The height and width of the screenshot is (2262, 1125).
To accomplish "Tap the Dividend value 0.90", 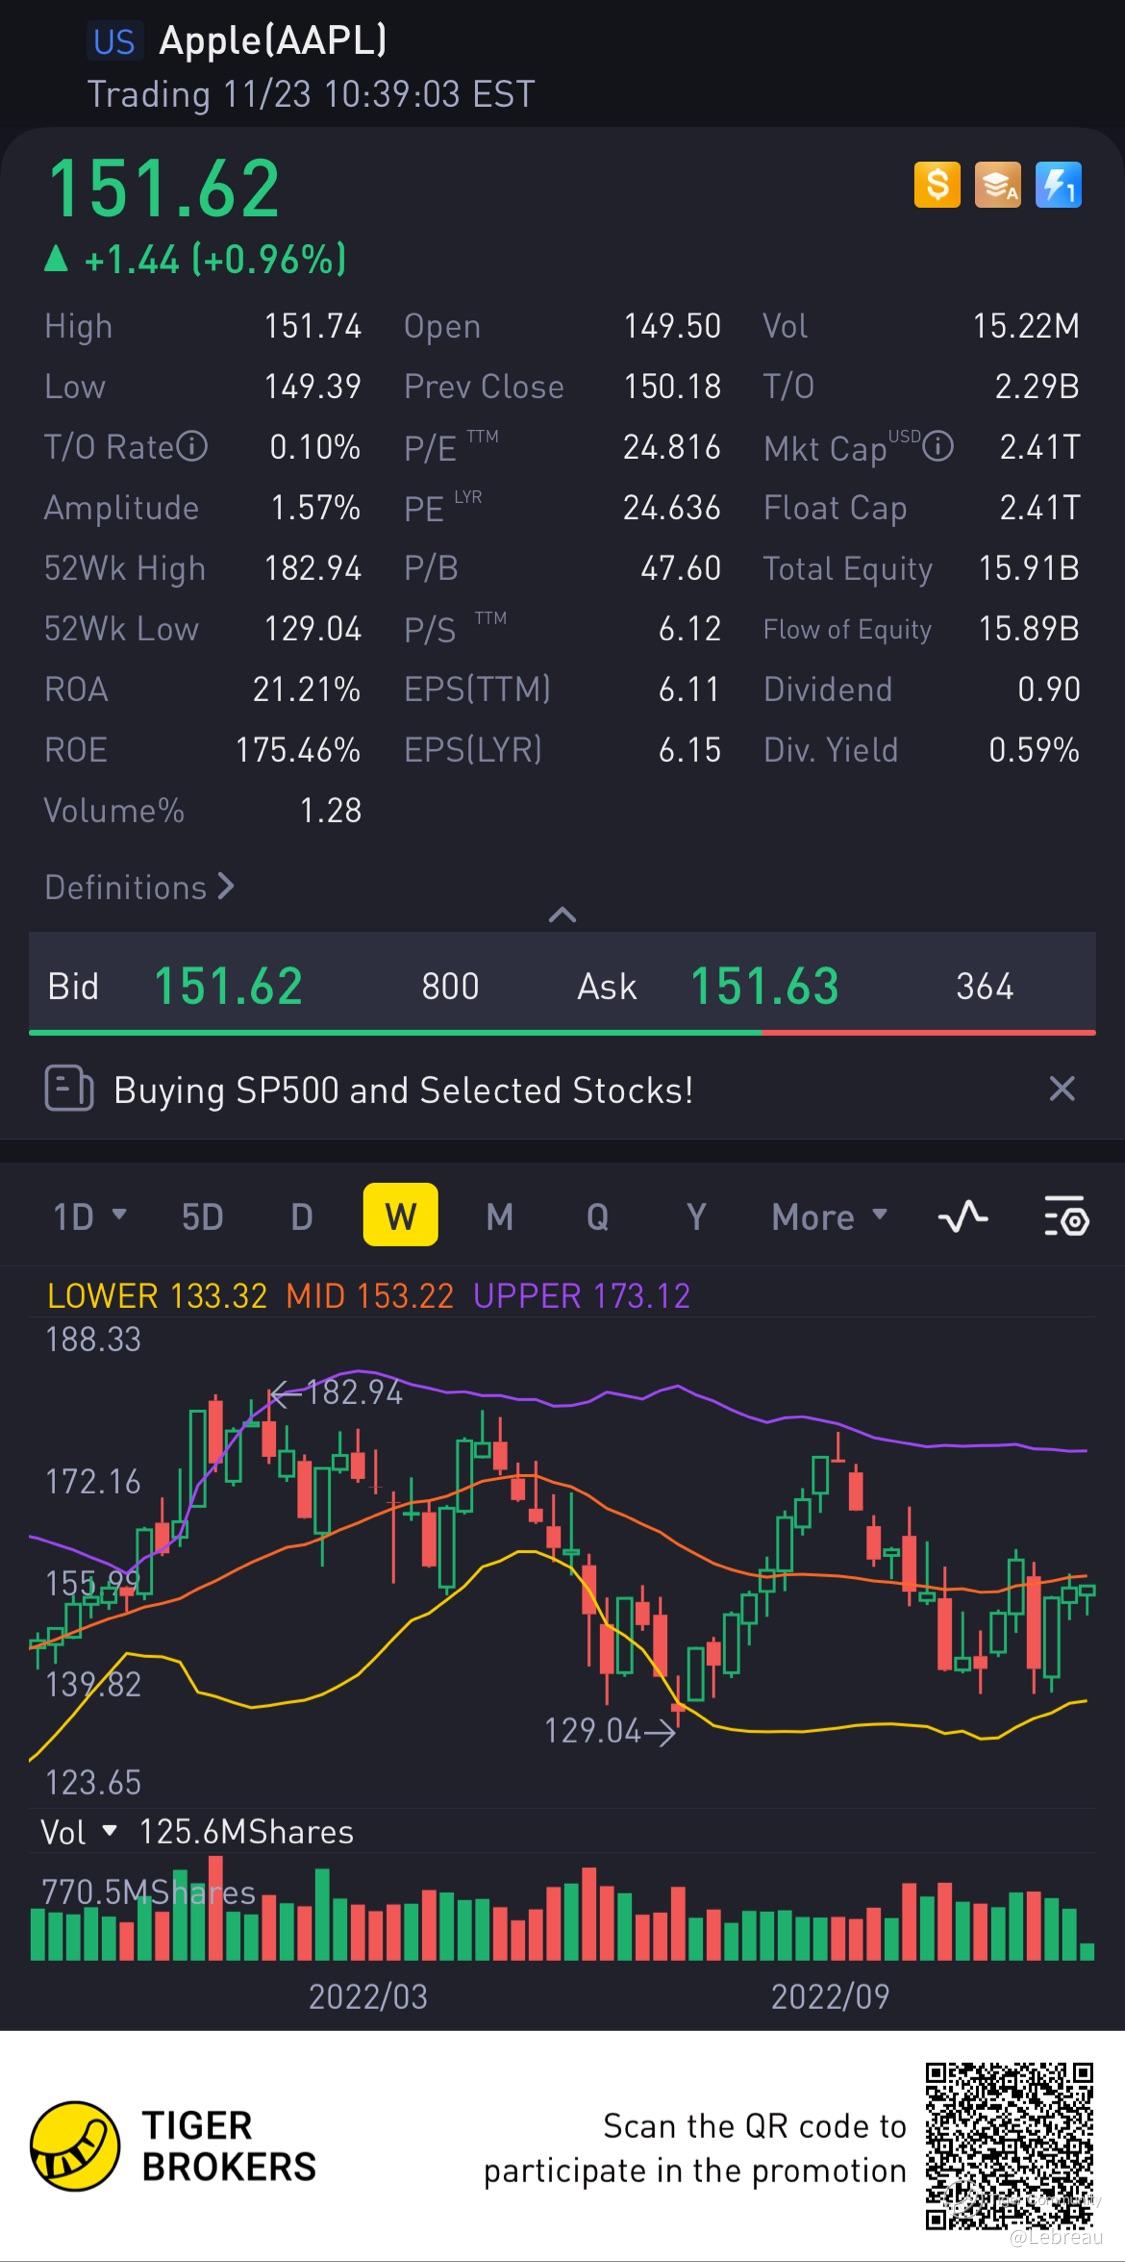I will coord(1049,689).
